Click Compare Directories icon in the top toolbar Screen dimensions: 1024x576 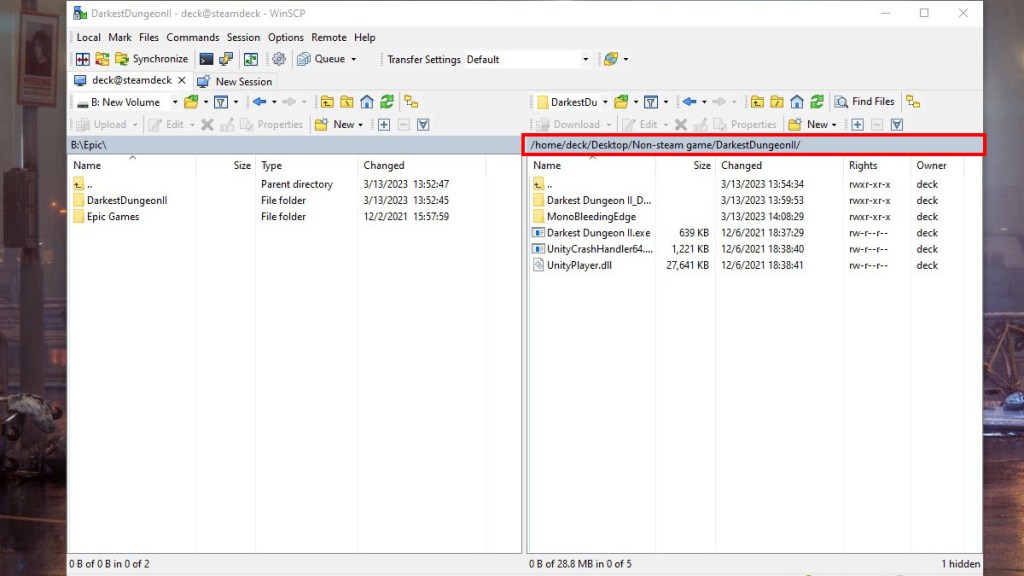83,59
